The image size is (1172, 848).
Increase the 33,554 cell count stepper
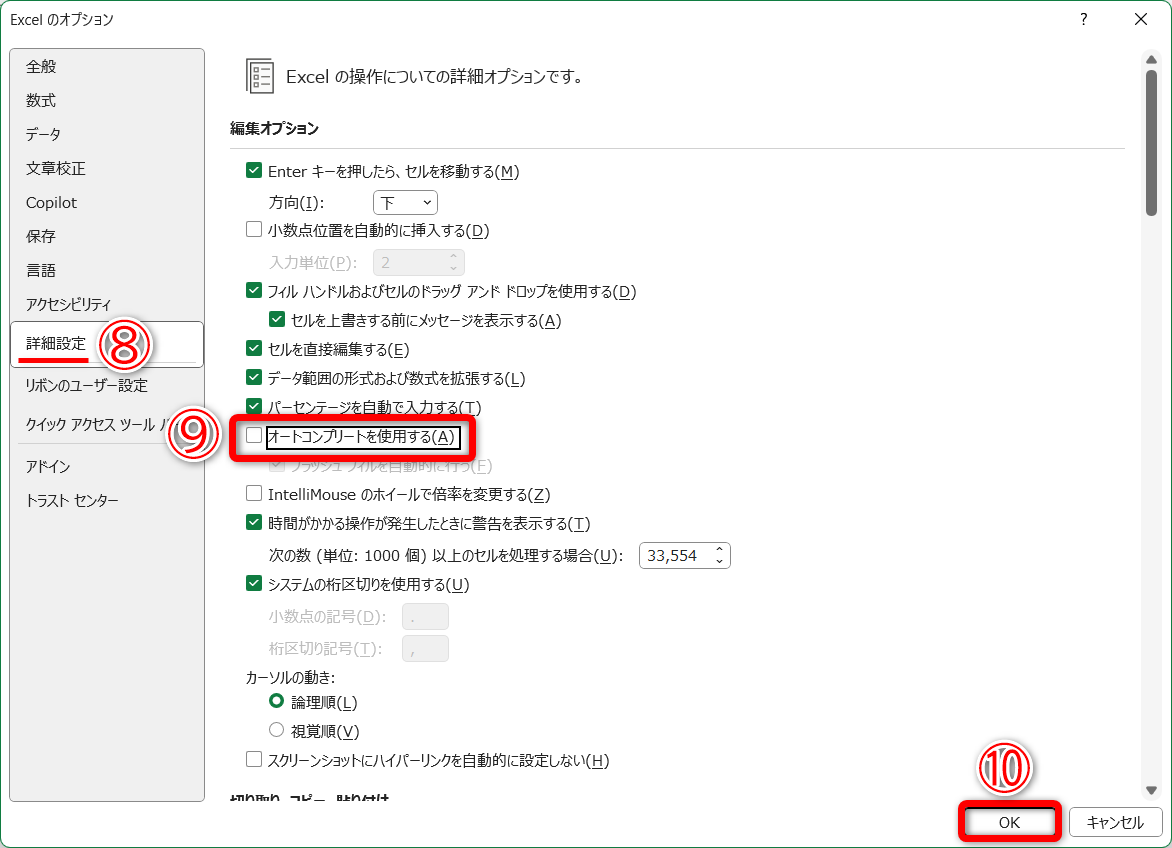coord(722,550)
